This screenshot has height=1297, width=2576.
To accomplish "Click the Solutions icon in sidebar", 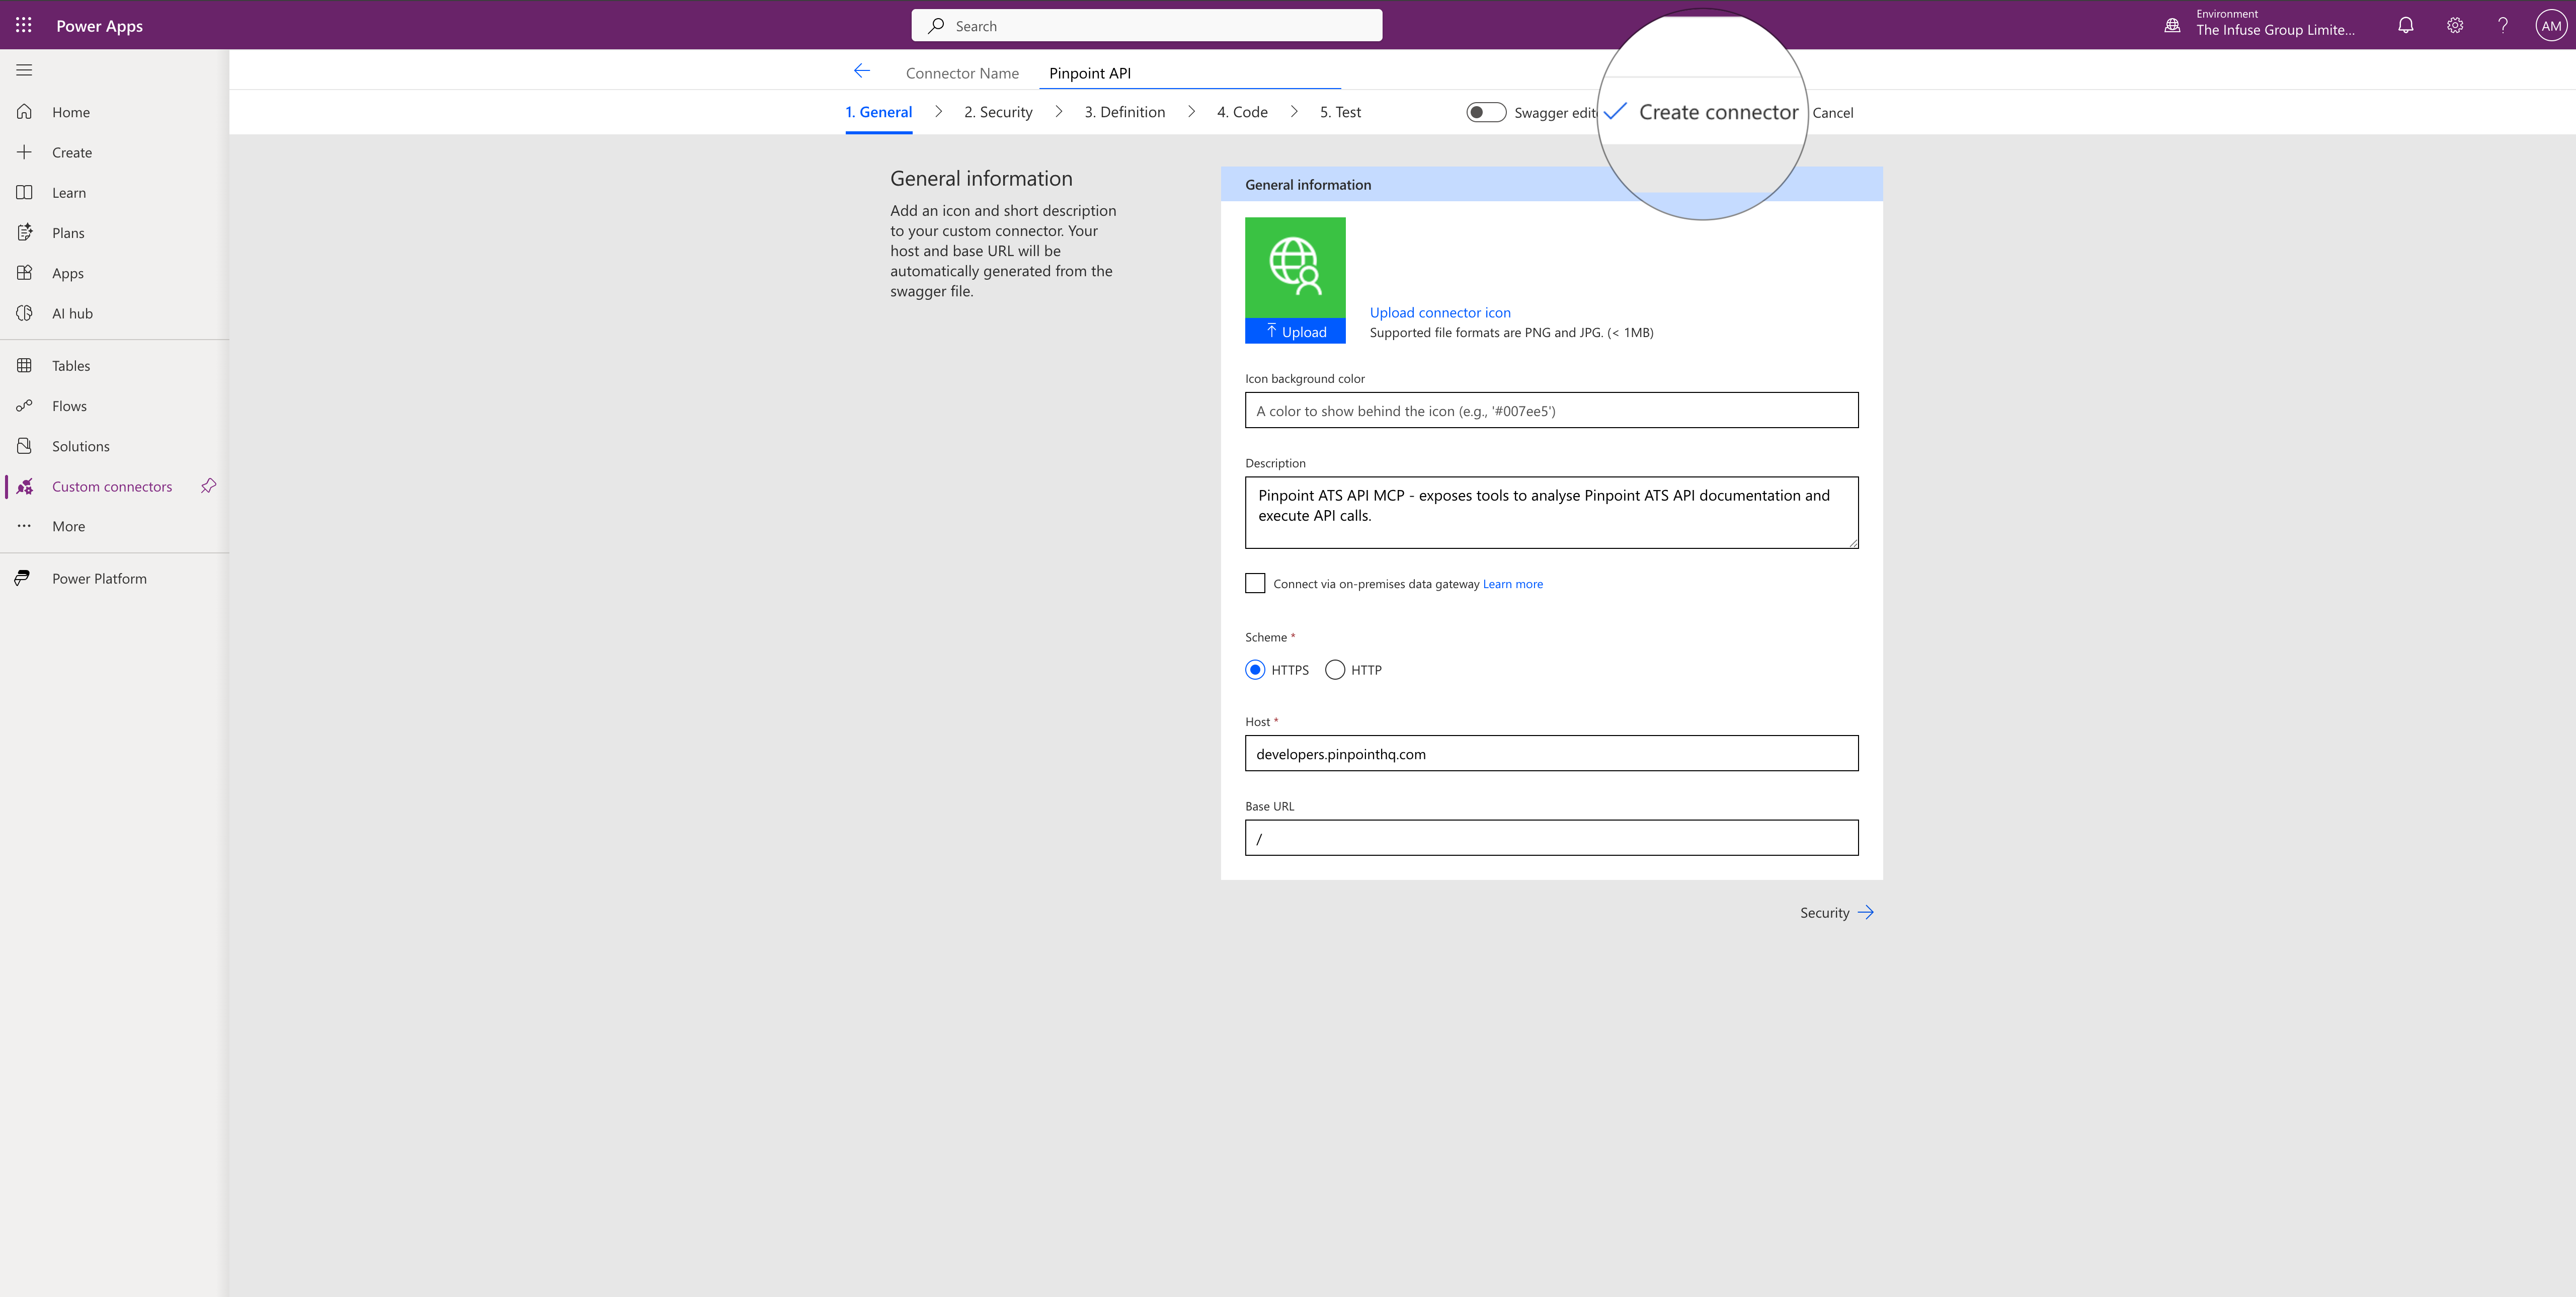I will coord(24,446).
